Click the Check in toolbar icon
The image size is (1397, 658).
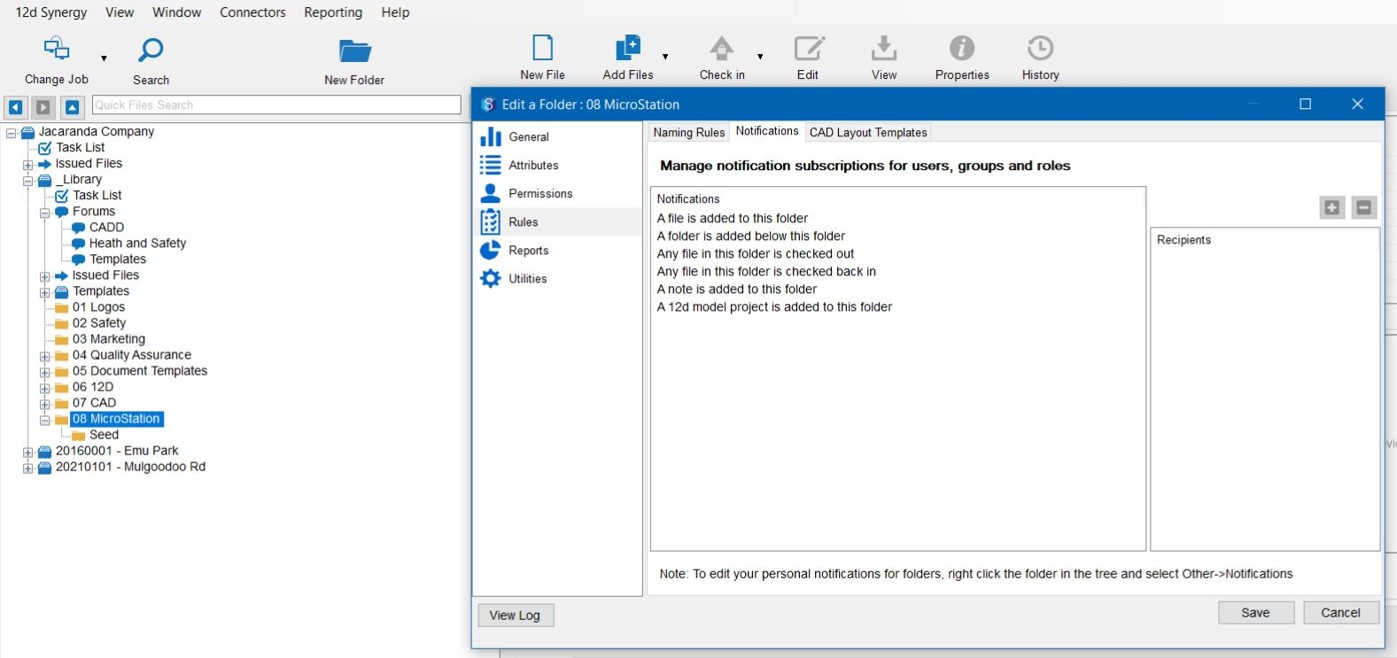[721, 49]
